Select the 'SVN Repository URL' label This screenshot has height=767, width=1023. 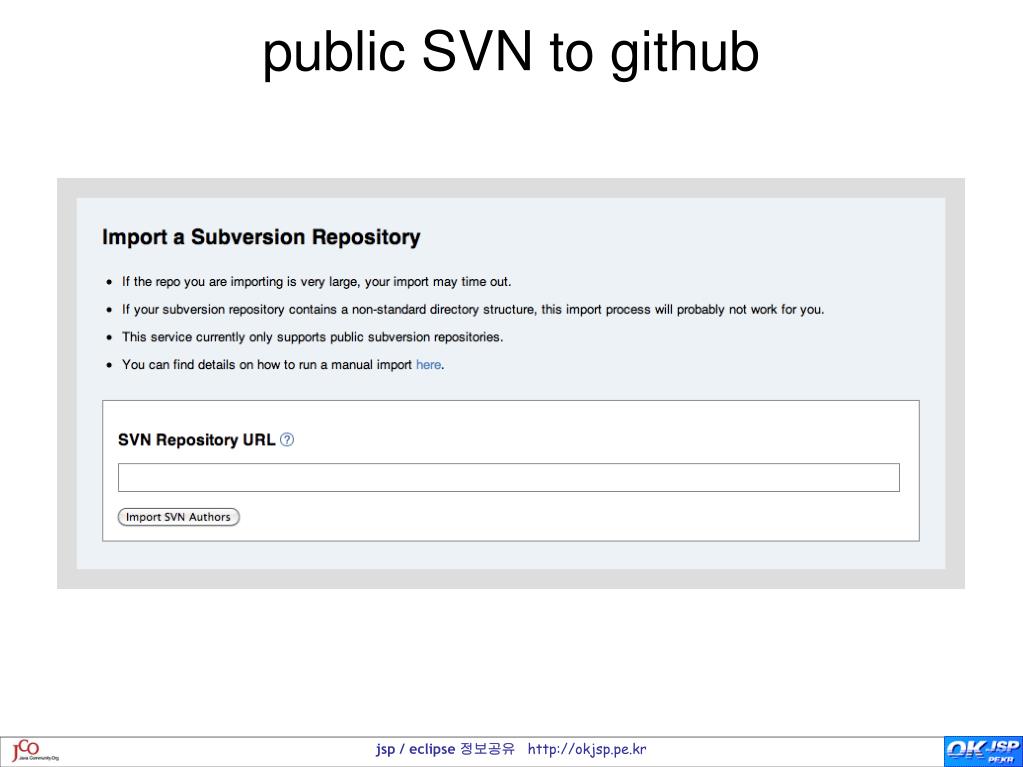click(196, 440)
